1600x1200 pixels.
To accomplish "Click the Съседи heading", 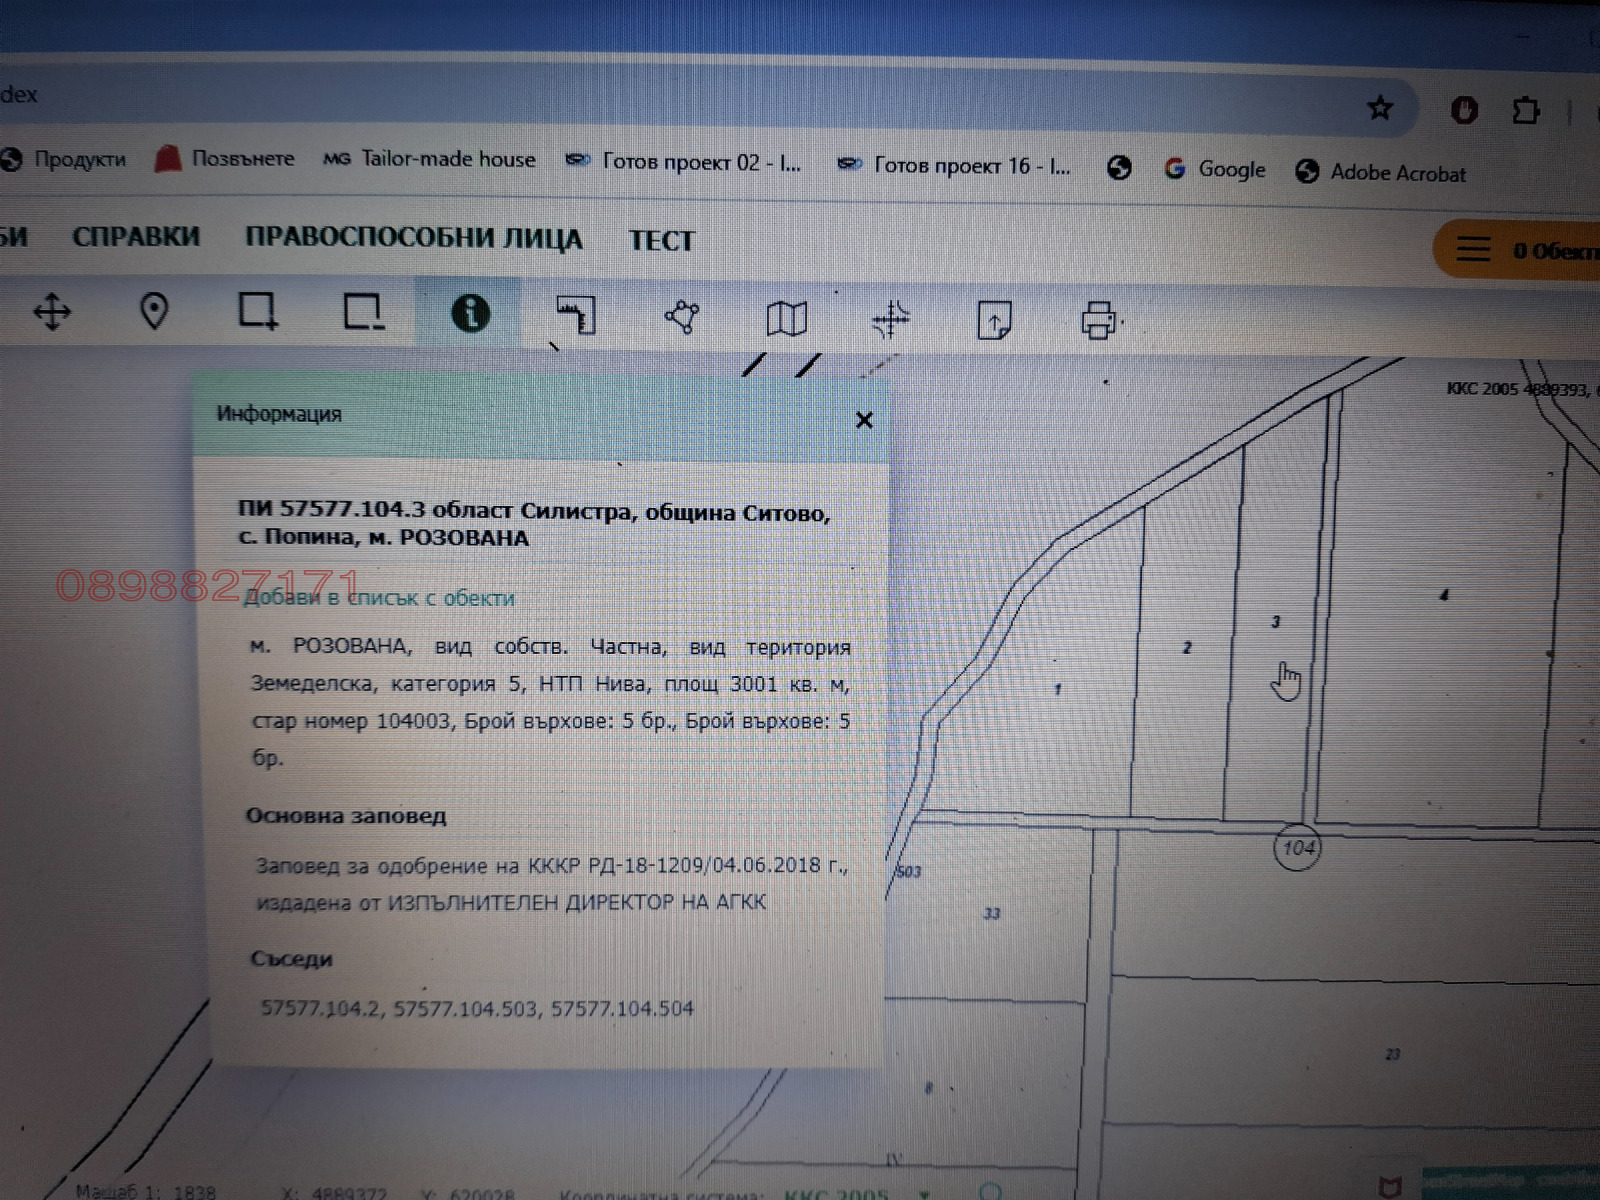I will pyautogui.click(x=291, y=959).
